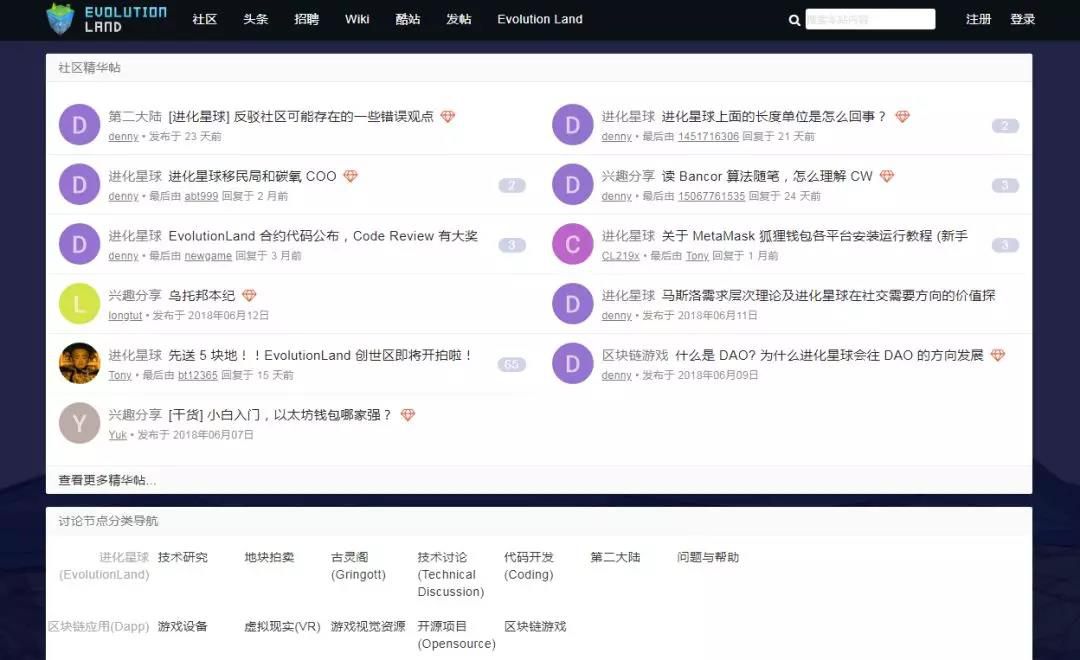Click the diamond icon after 长度单位是怎么回事 title
Screen dimensions: 1080x660
tap(902, 116)
